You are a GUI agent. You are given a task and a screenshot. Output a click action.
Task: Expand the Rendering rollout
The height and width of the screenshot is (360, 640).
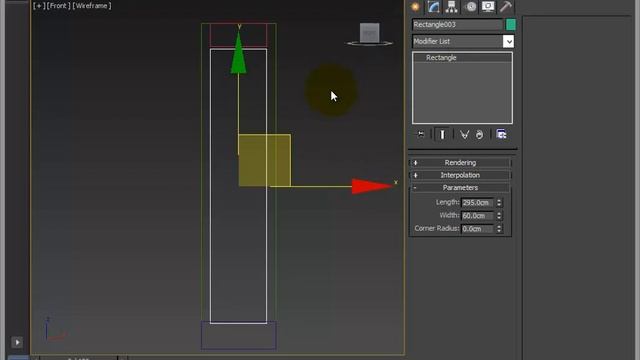tap(460, 162)
